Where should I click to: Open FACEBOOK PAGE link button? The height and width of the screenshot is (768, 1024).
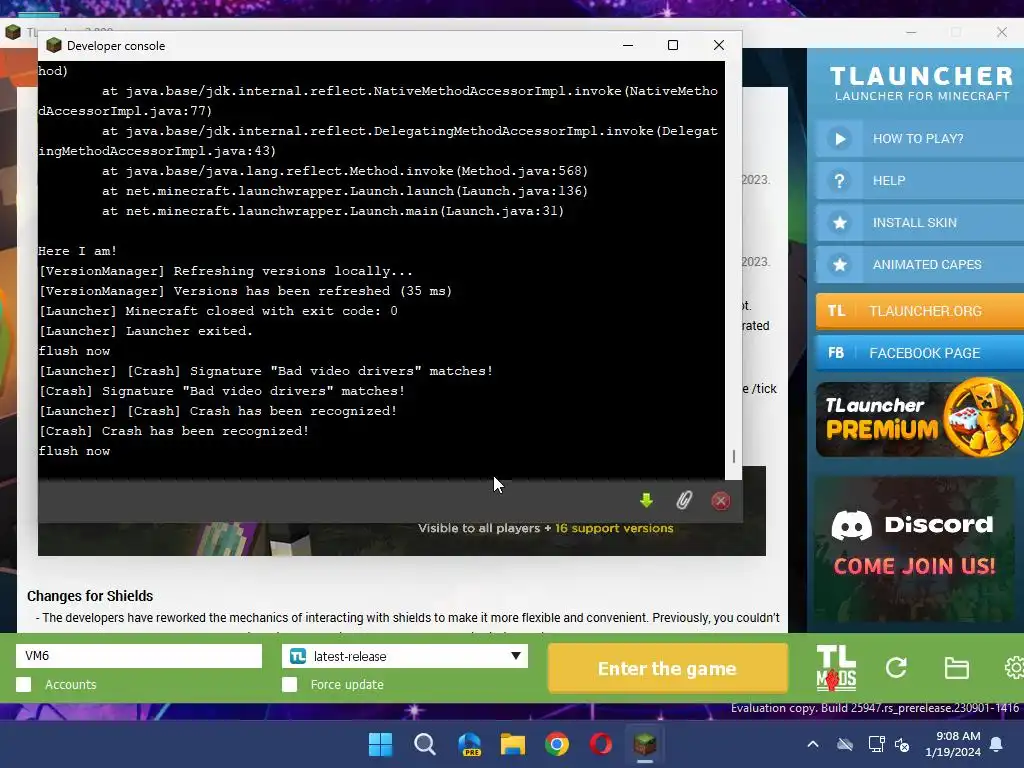(920, 353)
